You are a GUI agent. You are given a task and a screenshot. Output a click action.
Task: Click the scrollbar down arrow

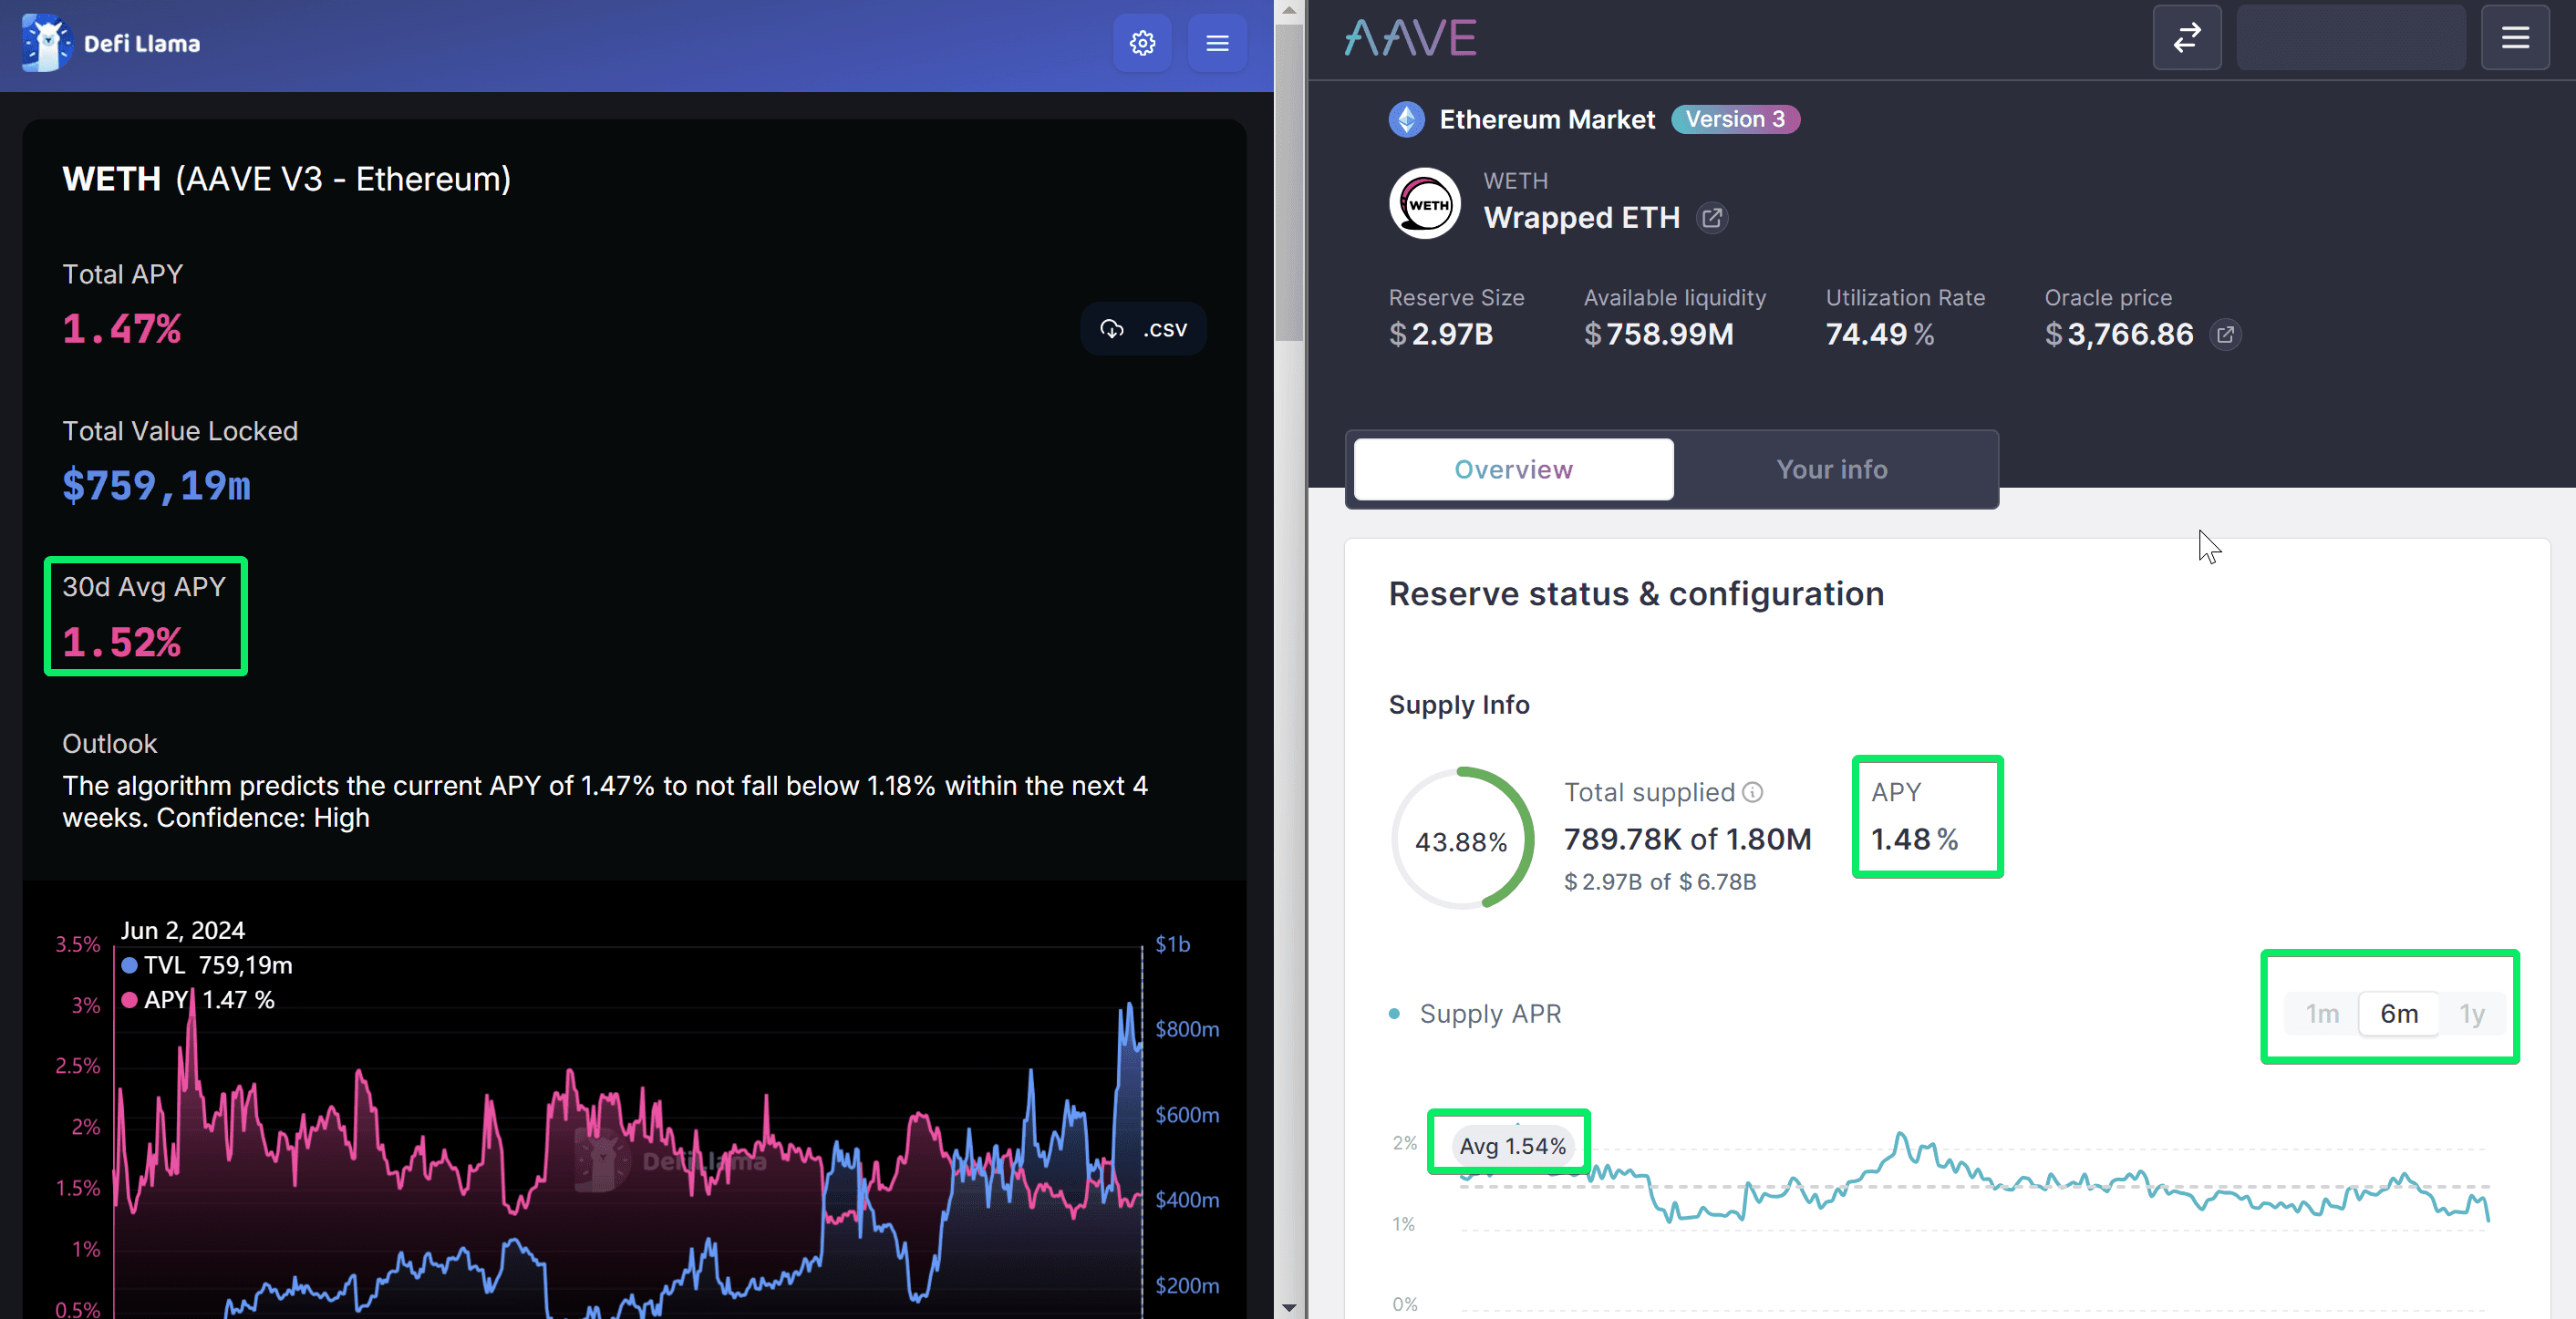tap(1289, 1307)
